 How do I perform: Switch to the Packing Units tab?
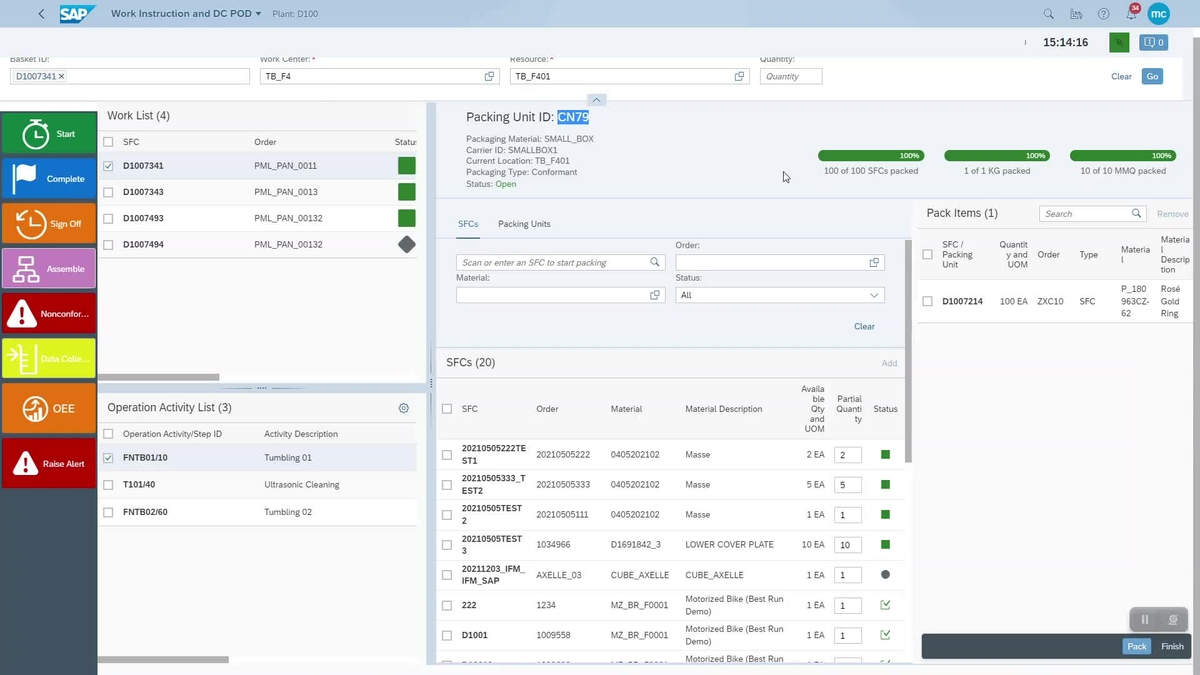pos(524,224)
